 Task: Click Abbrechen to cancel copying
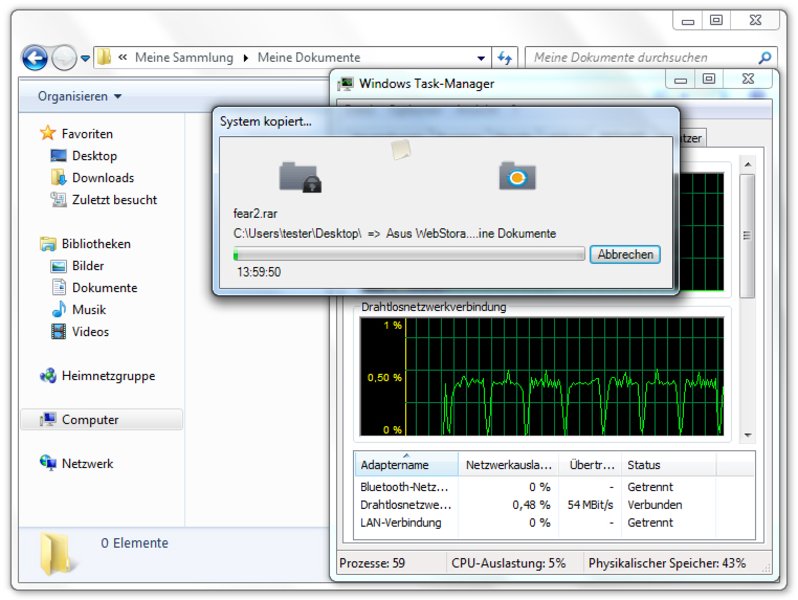point(625,254)
